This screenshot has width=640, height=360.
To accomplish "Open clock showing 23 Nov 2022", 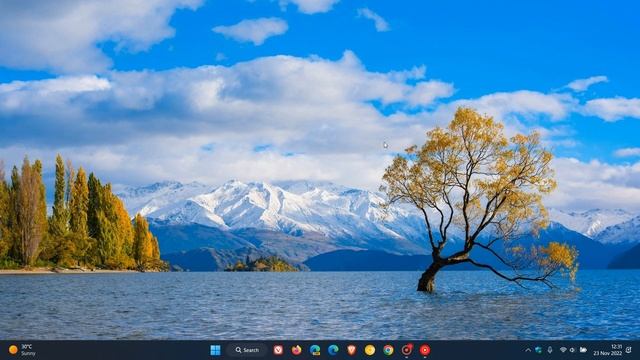I will click(608, 350).
